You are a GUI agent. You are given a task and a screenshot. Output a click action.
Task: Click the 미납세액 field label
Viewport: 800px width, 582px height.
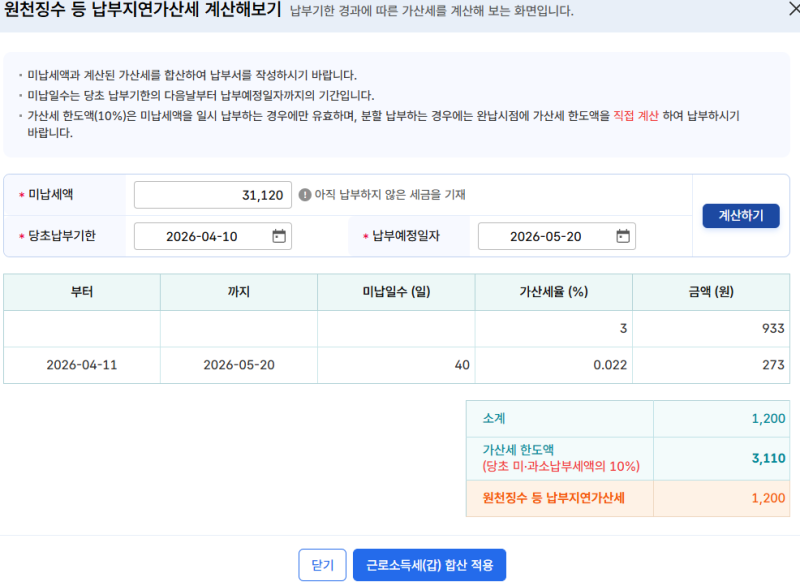click(x=51, y=194)
